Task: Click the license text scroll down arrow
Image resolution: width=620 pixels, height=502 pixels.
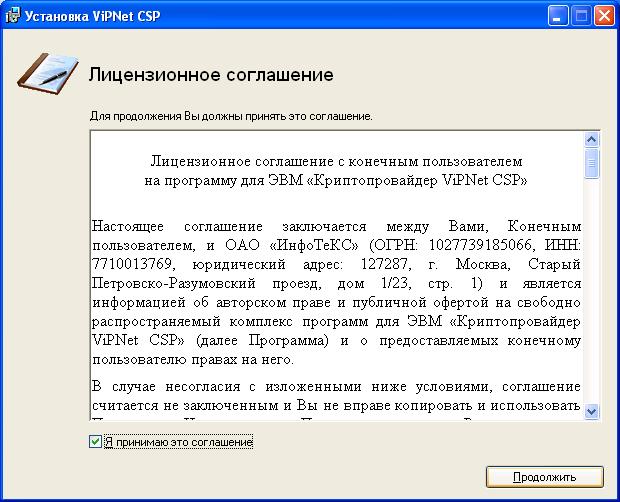Action: [x=592, y=411]
